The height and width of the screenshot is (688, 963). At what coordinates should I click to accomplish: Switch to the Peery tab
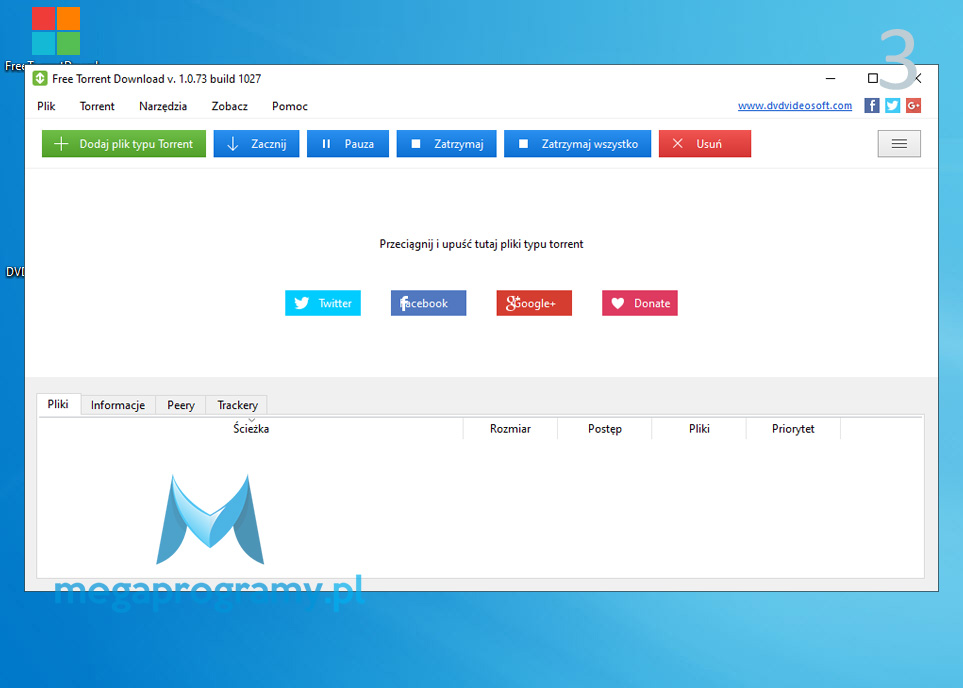click(181, 405)
